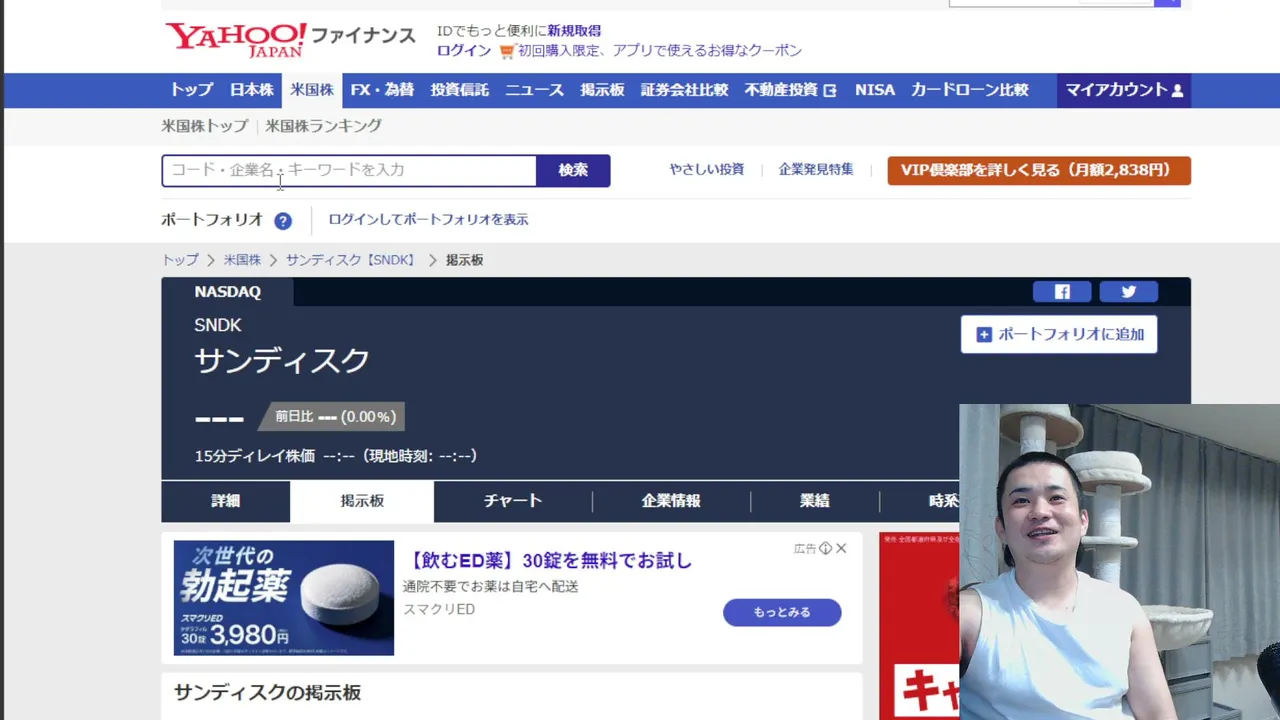The image size is (1280, 720).
Task: Click the ED medicine ad image
Action: 284,598
